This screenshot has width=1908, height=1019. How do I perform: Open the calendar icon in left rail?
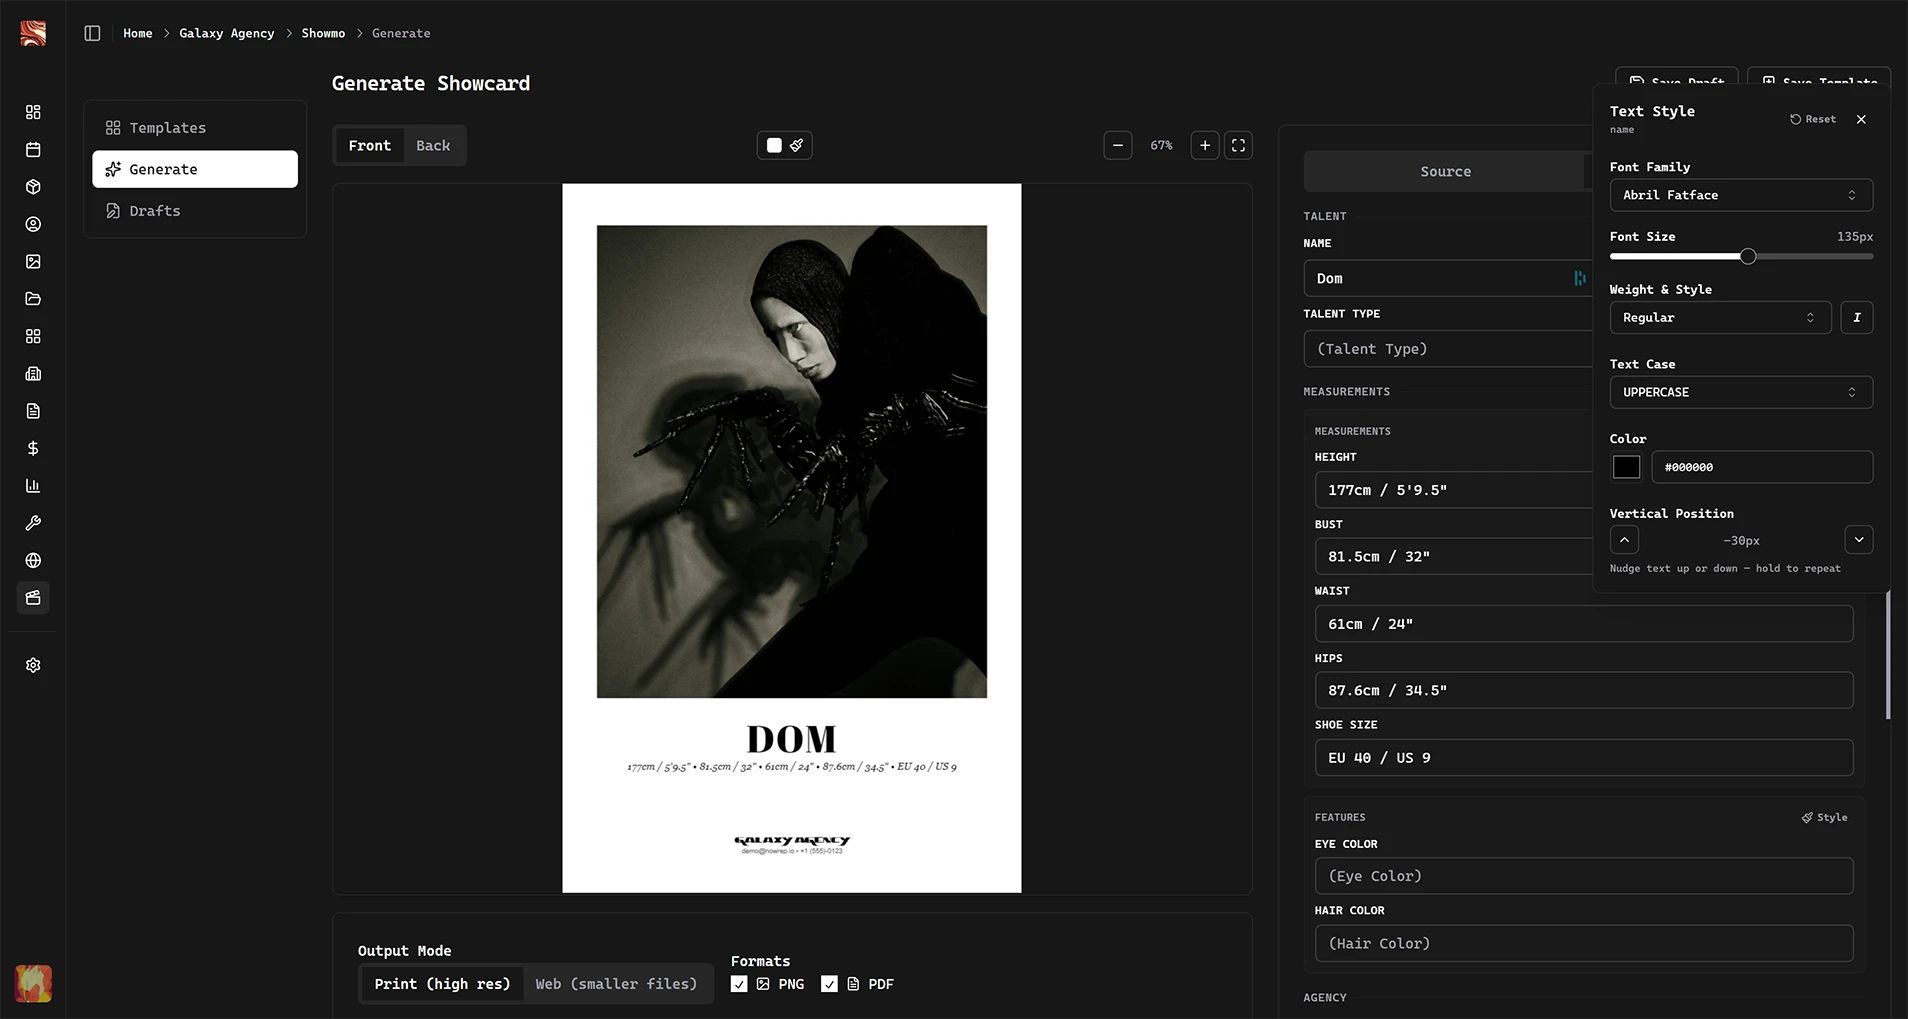click(33, 150)
